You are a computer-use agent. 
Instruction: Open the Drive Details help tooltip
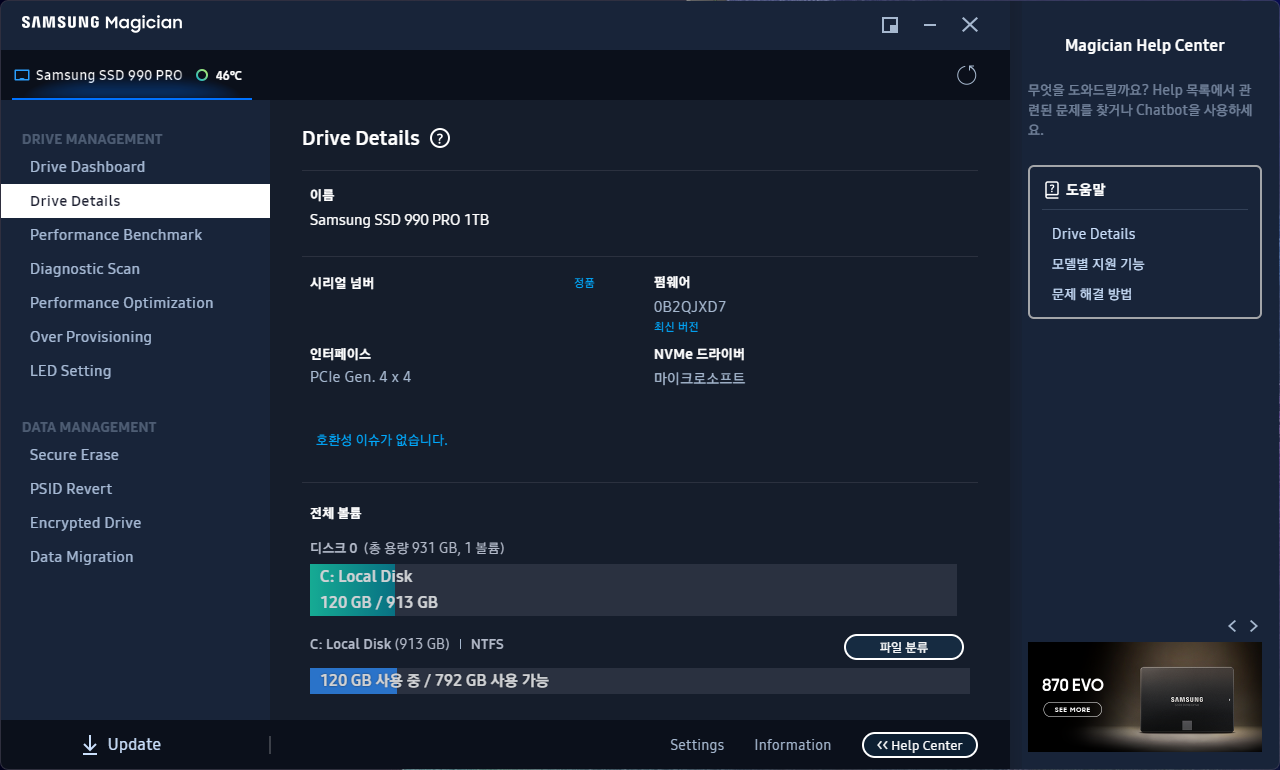[x=440, y=139]
